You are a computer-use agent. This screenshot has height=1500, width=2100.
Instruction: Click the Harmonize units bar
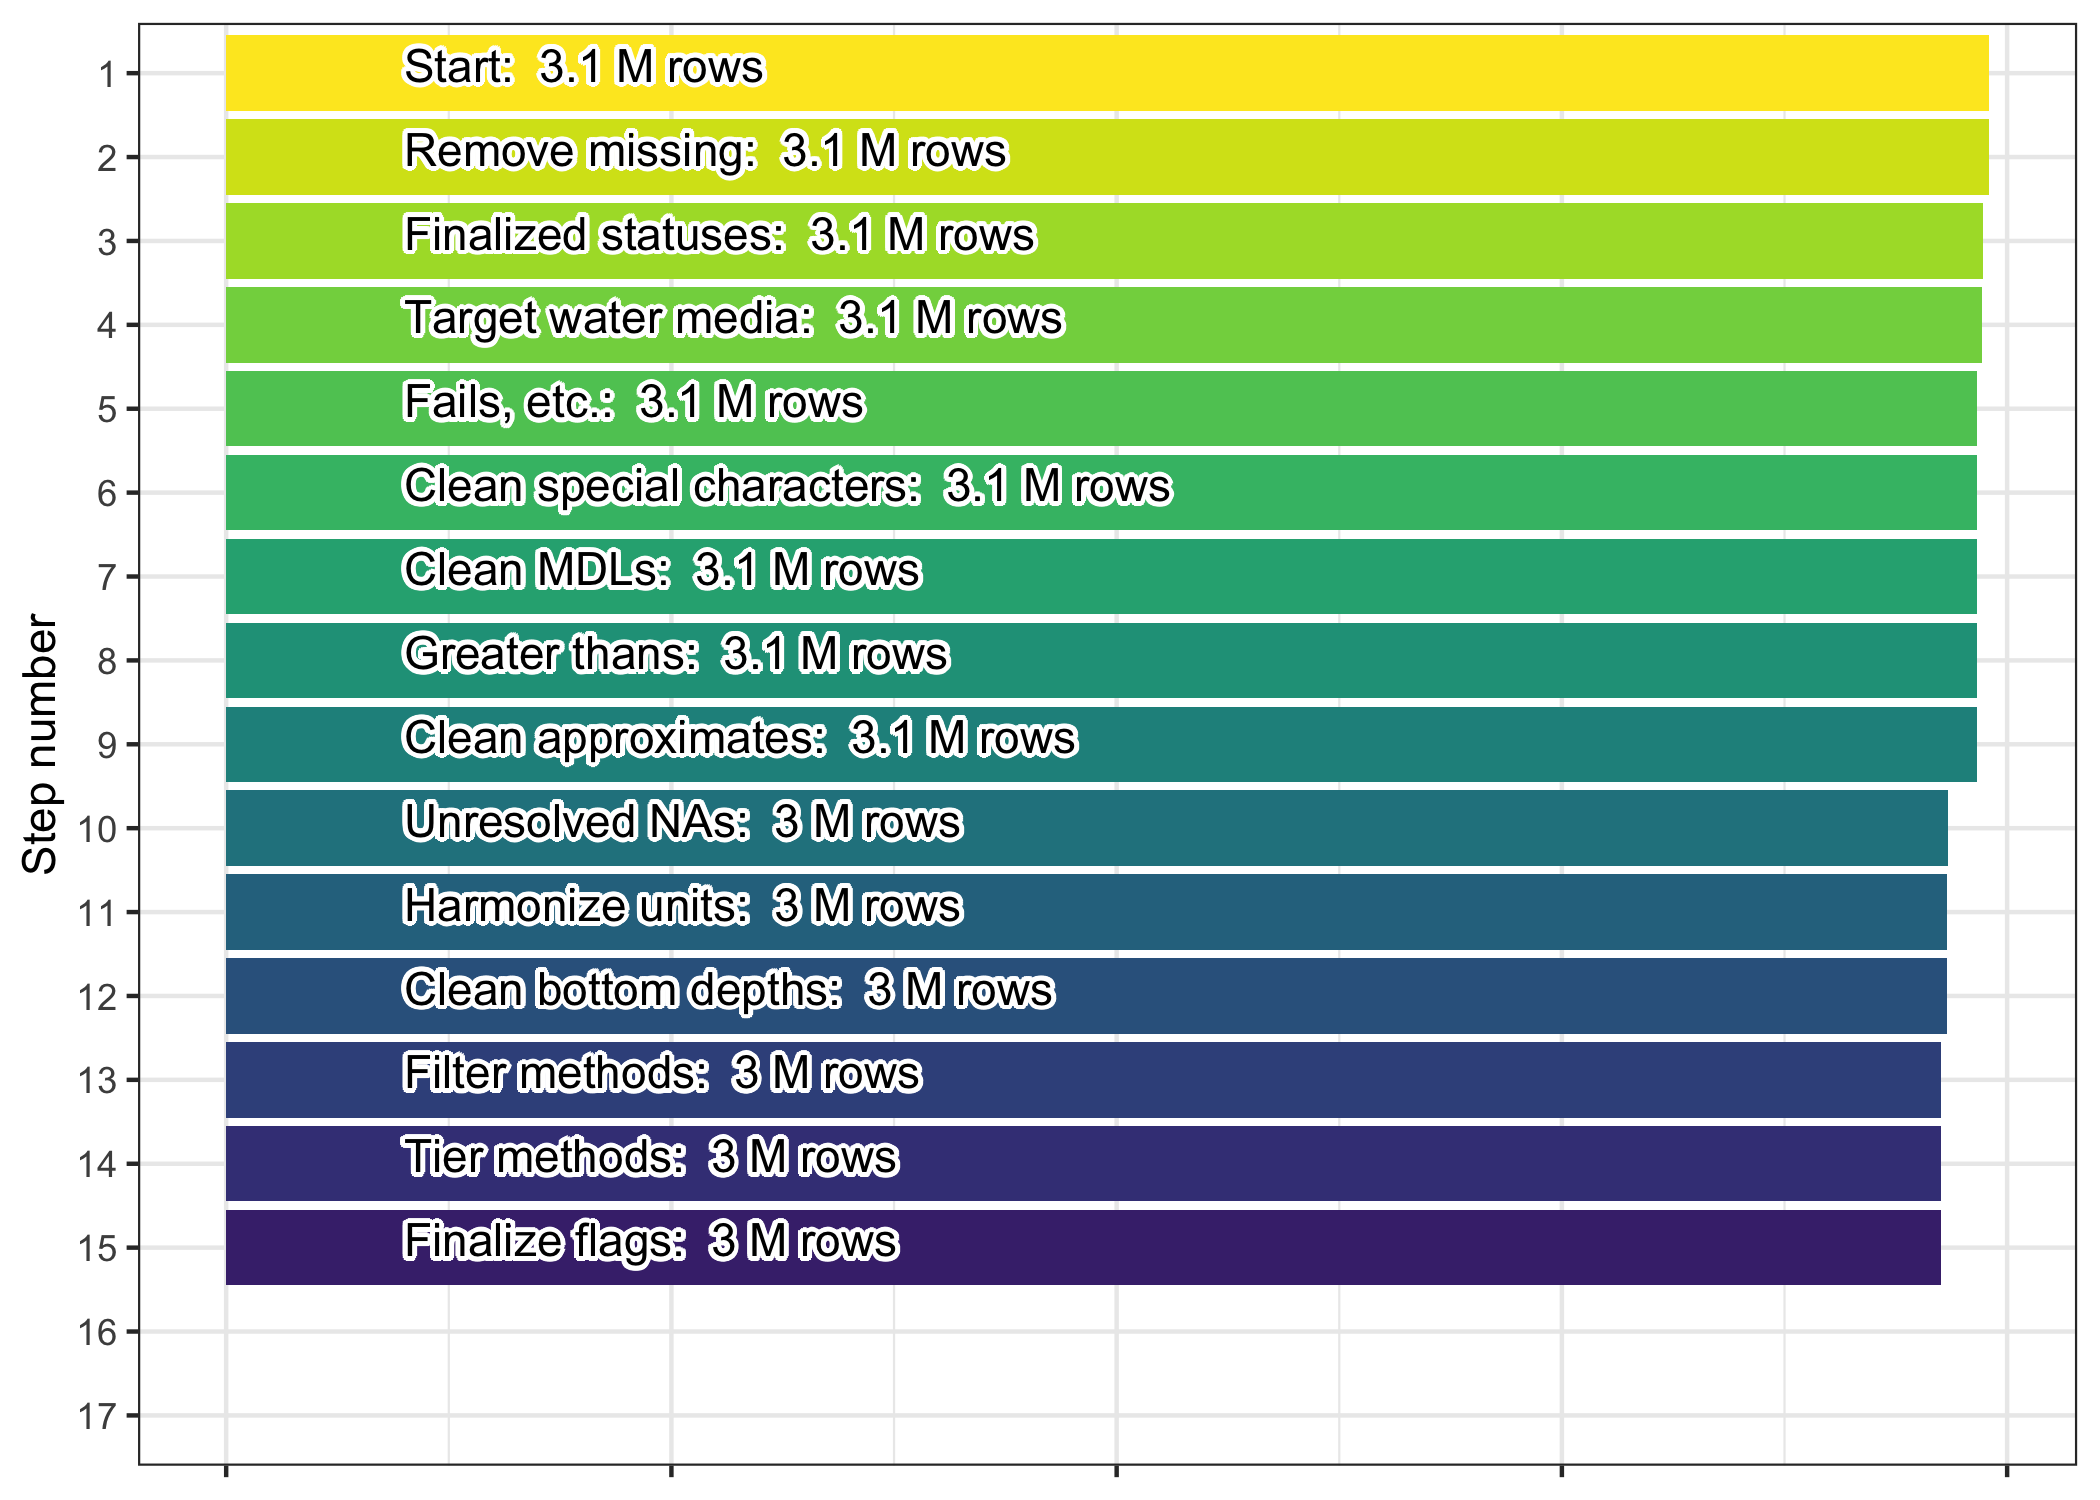click(x=1086, y=912)
